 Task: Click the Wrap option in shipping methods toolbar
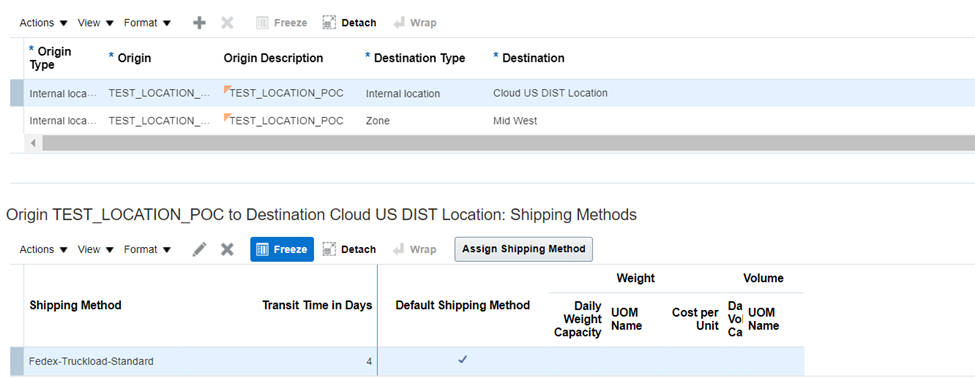[415, 249]
